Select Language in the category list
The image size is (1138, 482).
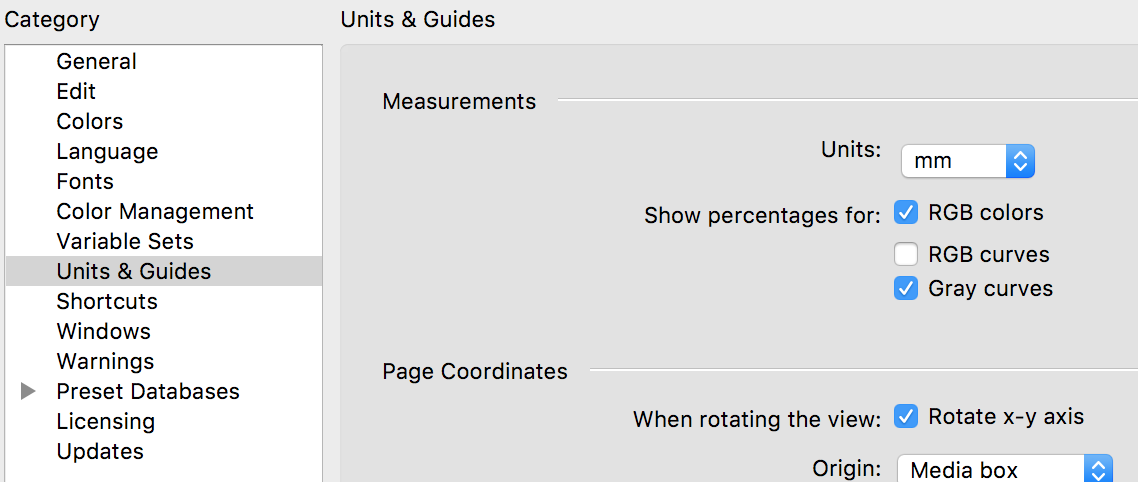107,151
